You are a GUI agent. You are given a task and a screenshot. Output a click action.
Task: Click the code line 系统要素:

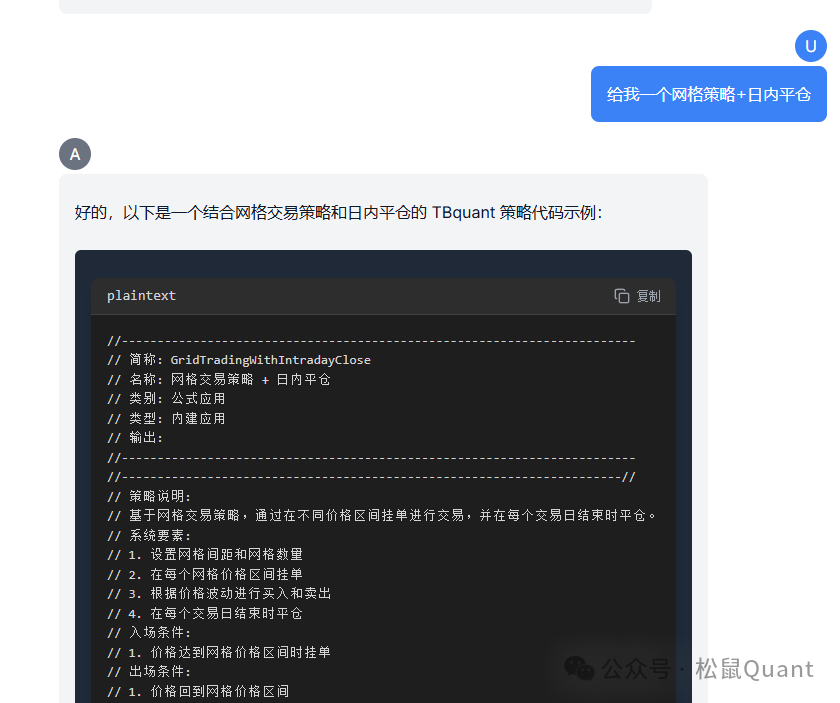148,535
